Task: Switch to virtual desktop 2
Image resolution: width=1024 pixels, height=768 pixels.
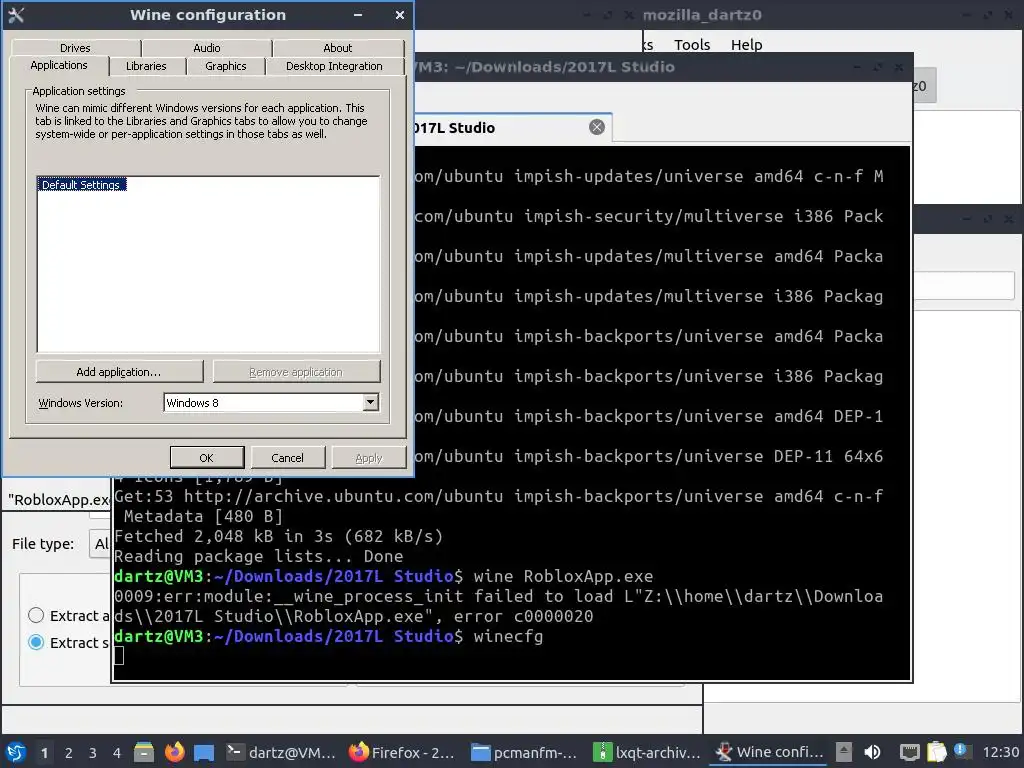Action: tap(69, 753)
